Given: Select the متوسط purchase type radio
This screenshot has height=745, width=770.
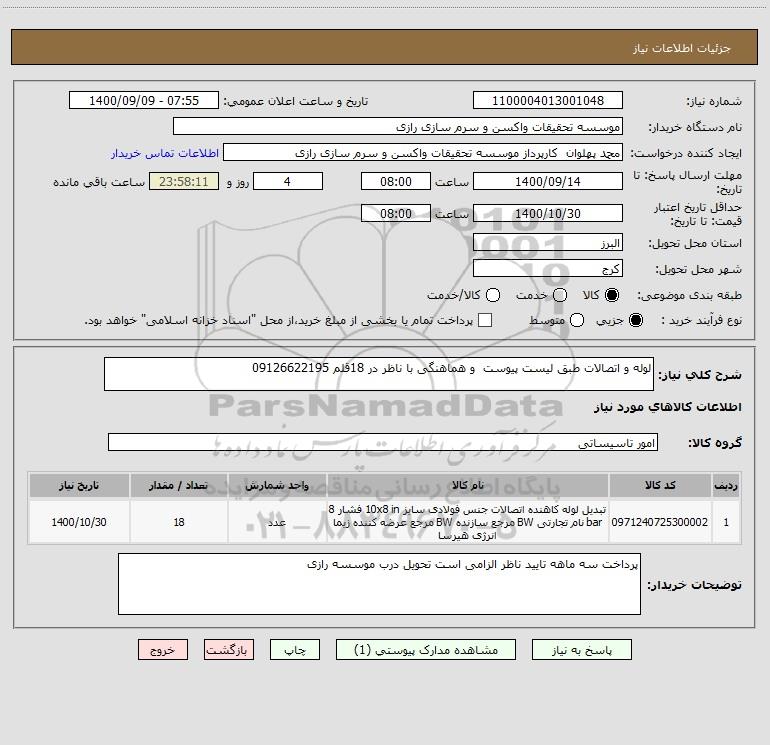Looking at the screenshot, I should (577, 320).
